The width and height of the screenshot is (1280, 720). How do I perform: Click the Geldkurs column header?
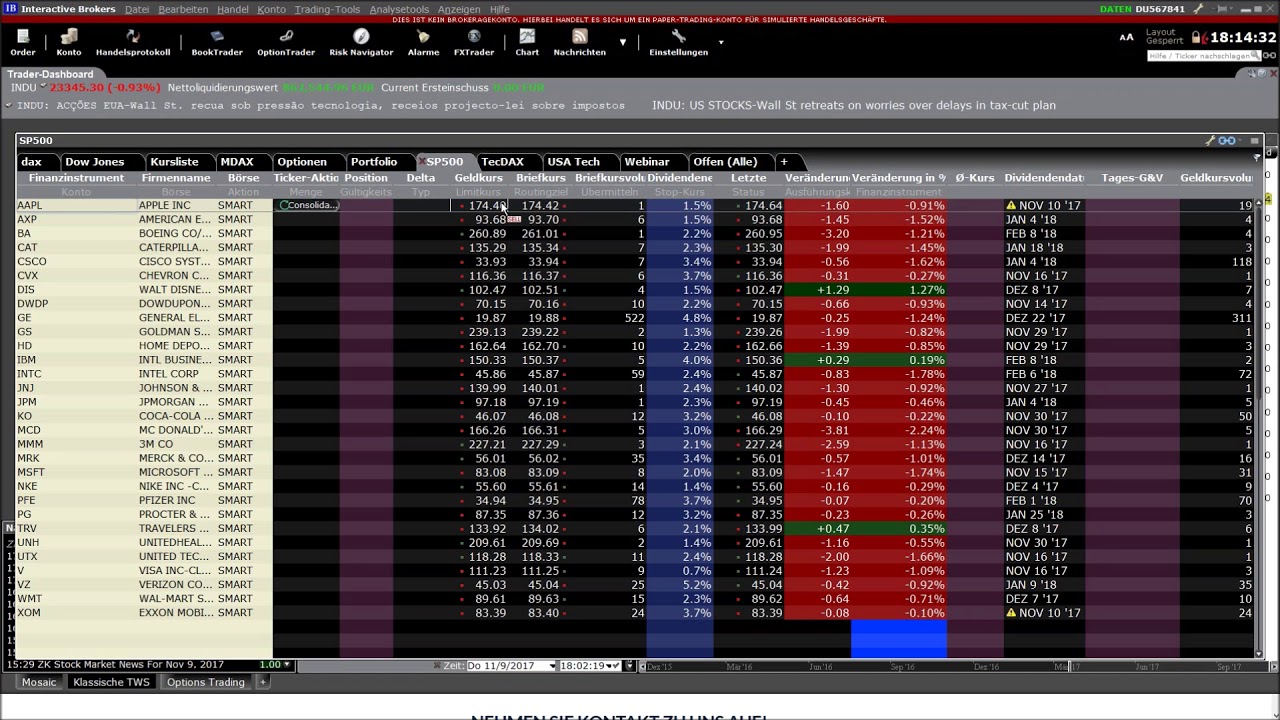479,178
